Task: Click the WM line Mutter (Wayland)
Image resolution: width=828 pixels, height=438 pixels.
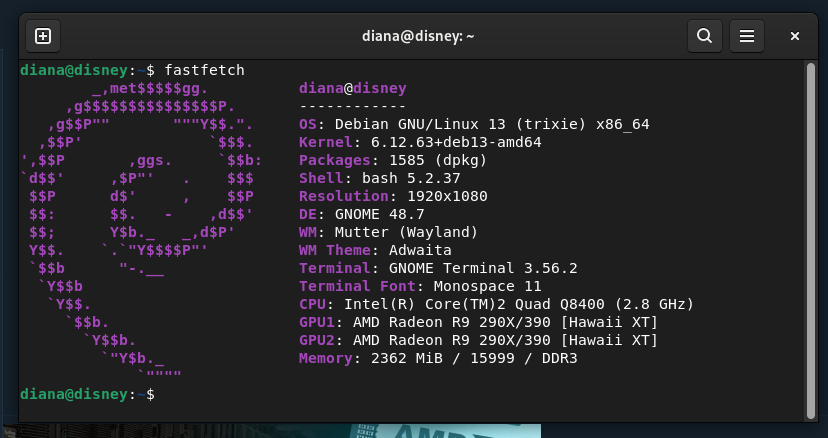Action: (x=389, y=232)
